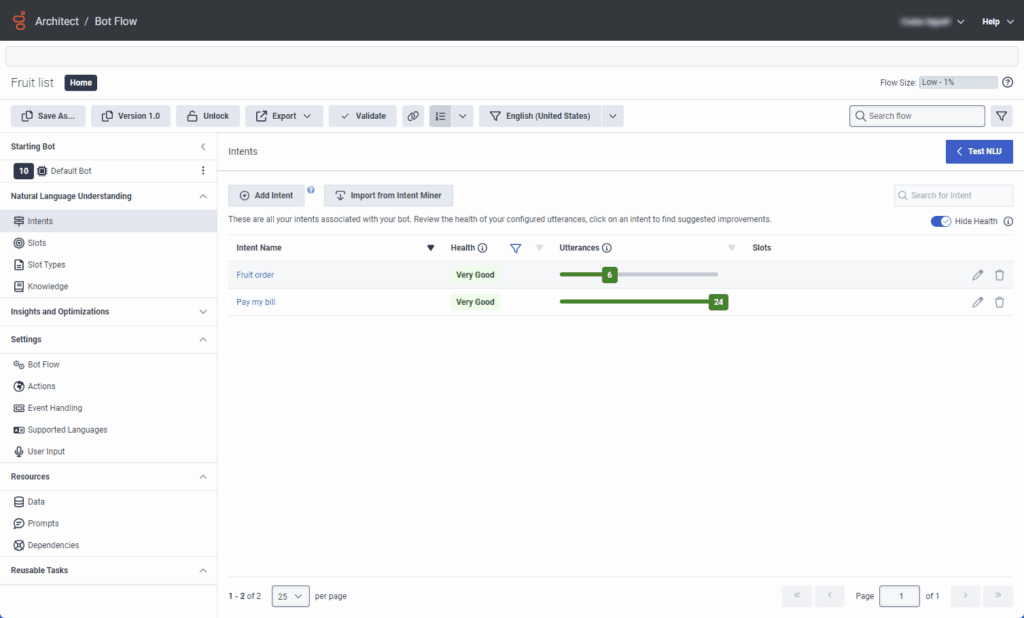Open Slots in the sidebar
This screenshot has height=618, width=1024.
(36, 243)
